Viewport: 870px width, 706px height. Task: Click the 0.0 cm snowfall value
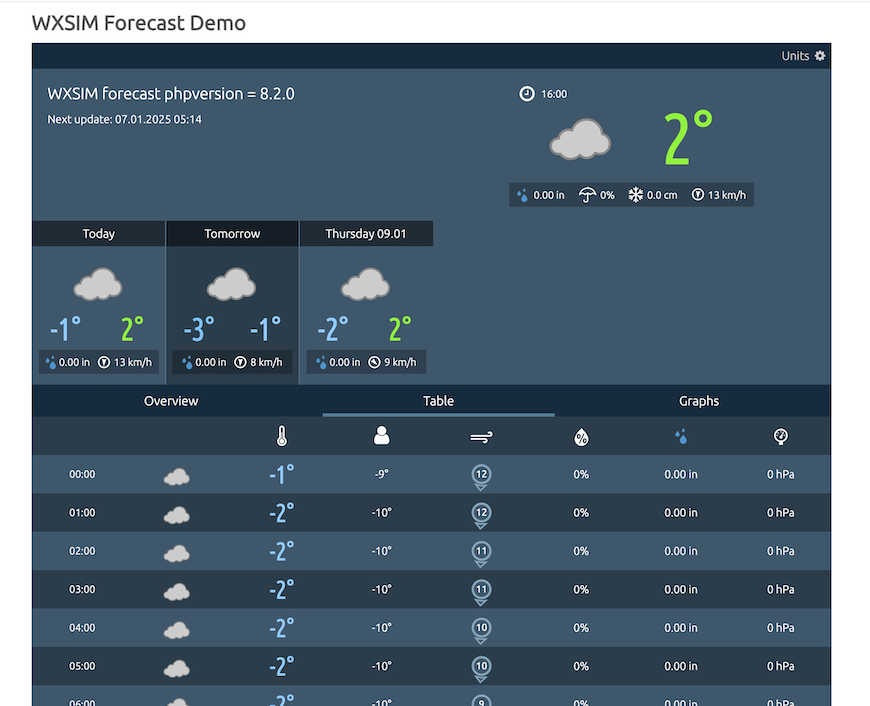662,195
